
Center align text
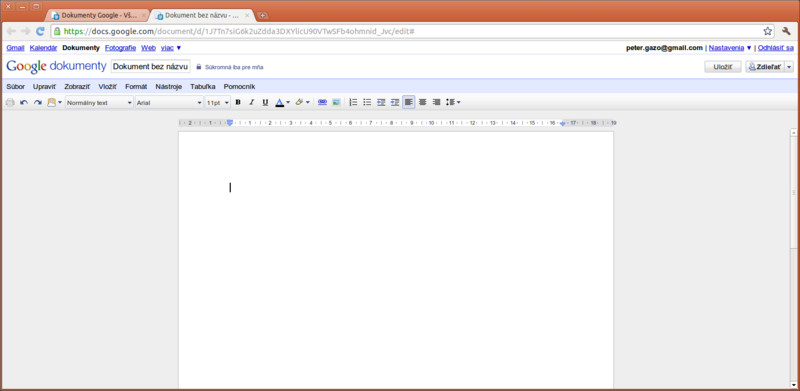coord(422,102)
